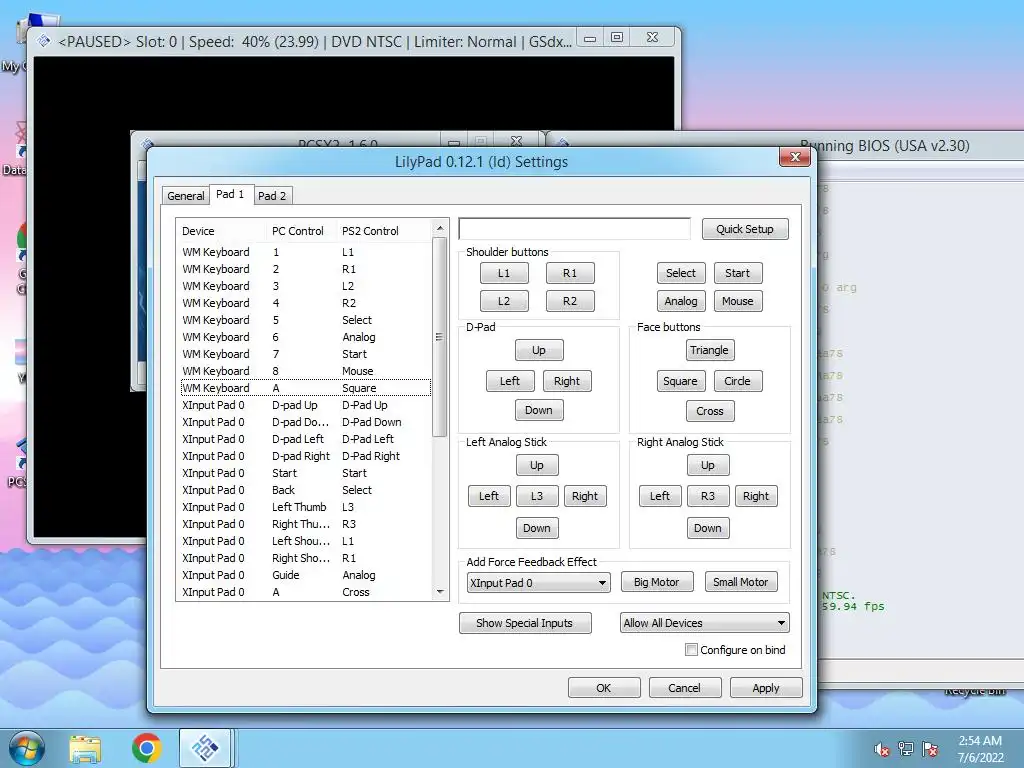Enable Configure on bind checkbox
Screen dimensions: 1024x768
(691, 650)
